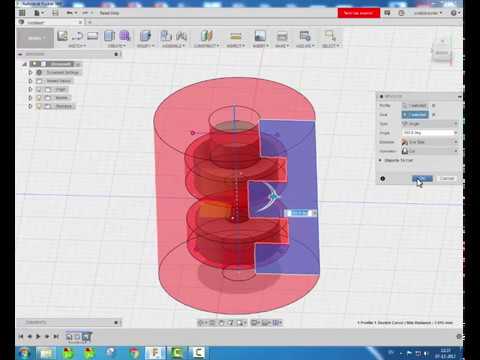Add a new document tab
Viewport: 480px width, 360px height.
point(89,22)
